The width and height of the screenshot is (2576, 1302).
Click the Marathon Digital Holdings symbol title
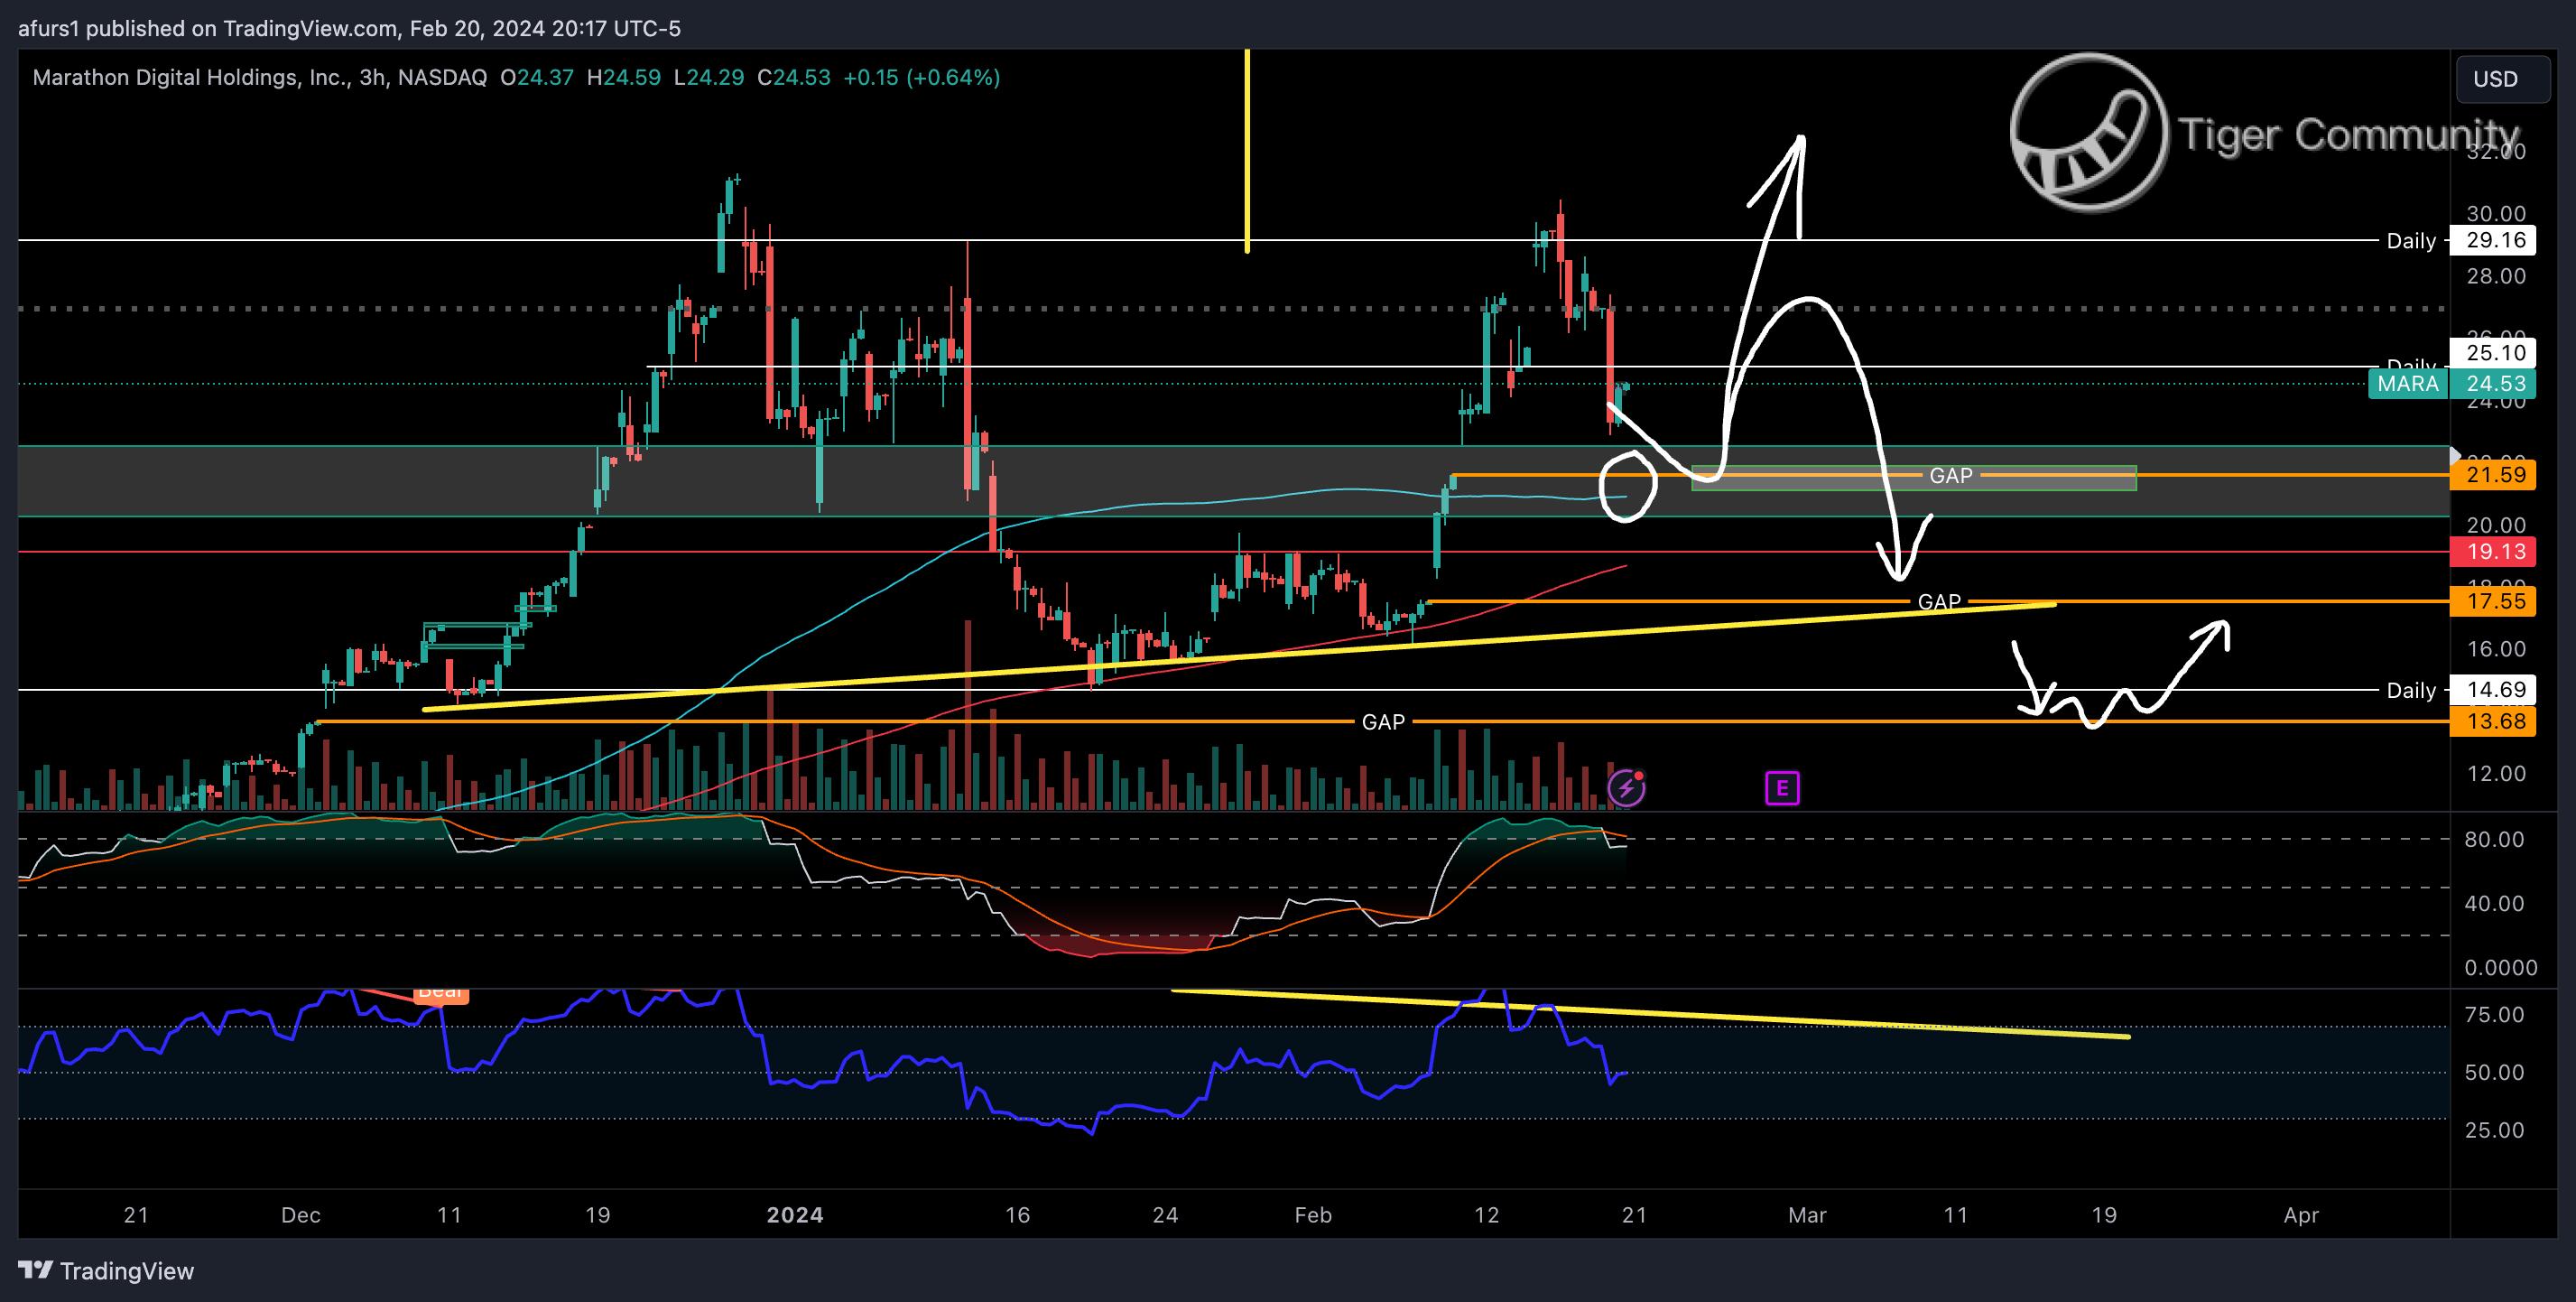tap(190, 78)
